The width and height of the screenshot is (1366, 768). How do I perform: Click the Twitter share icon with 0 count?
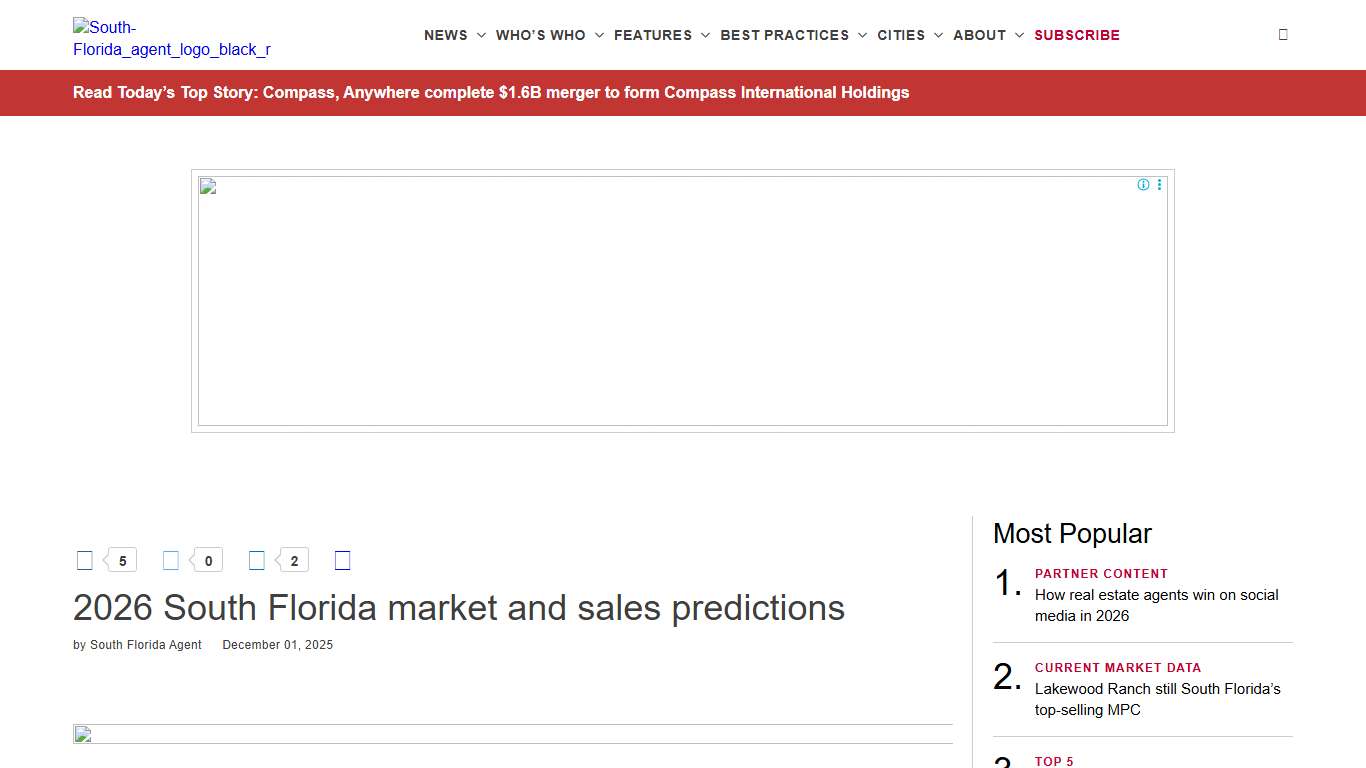170,559
